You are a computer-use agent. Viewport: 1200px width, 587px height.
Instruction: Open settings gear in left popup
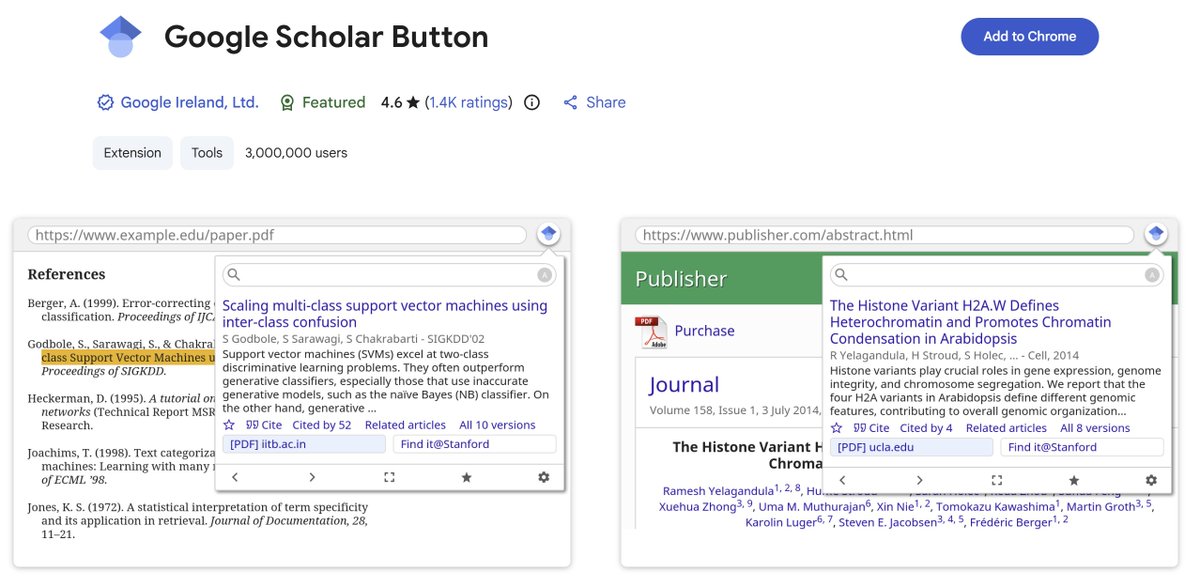coord(543,478)
